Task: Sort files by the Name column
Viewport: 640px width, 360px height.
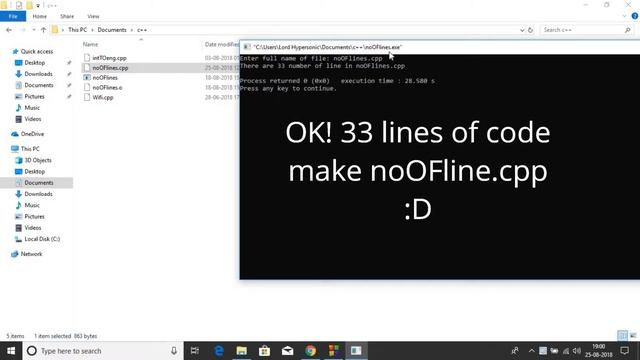Action: [90, 44]
